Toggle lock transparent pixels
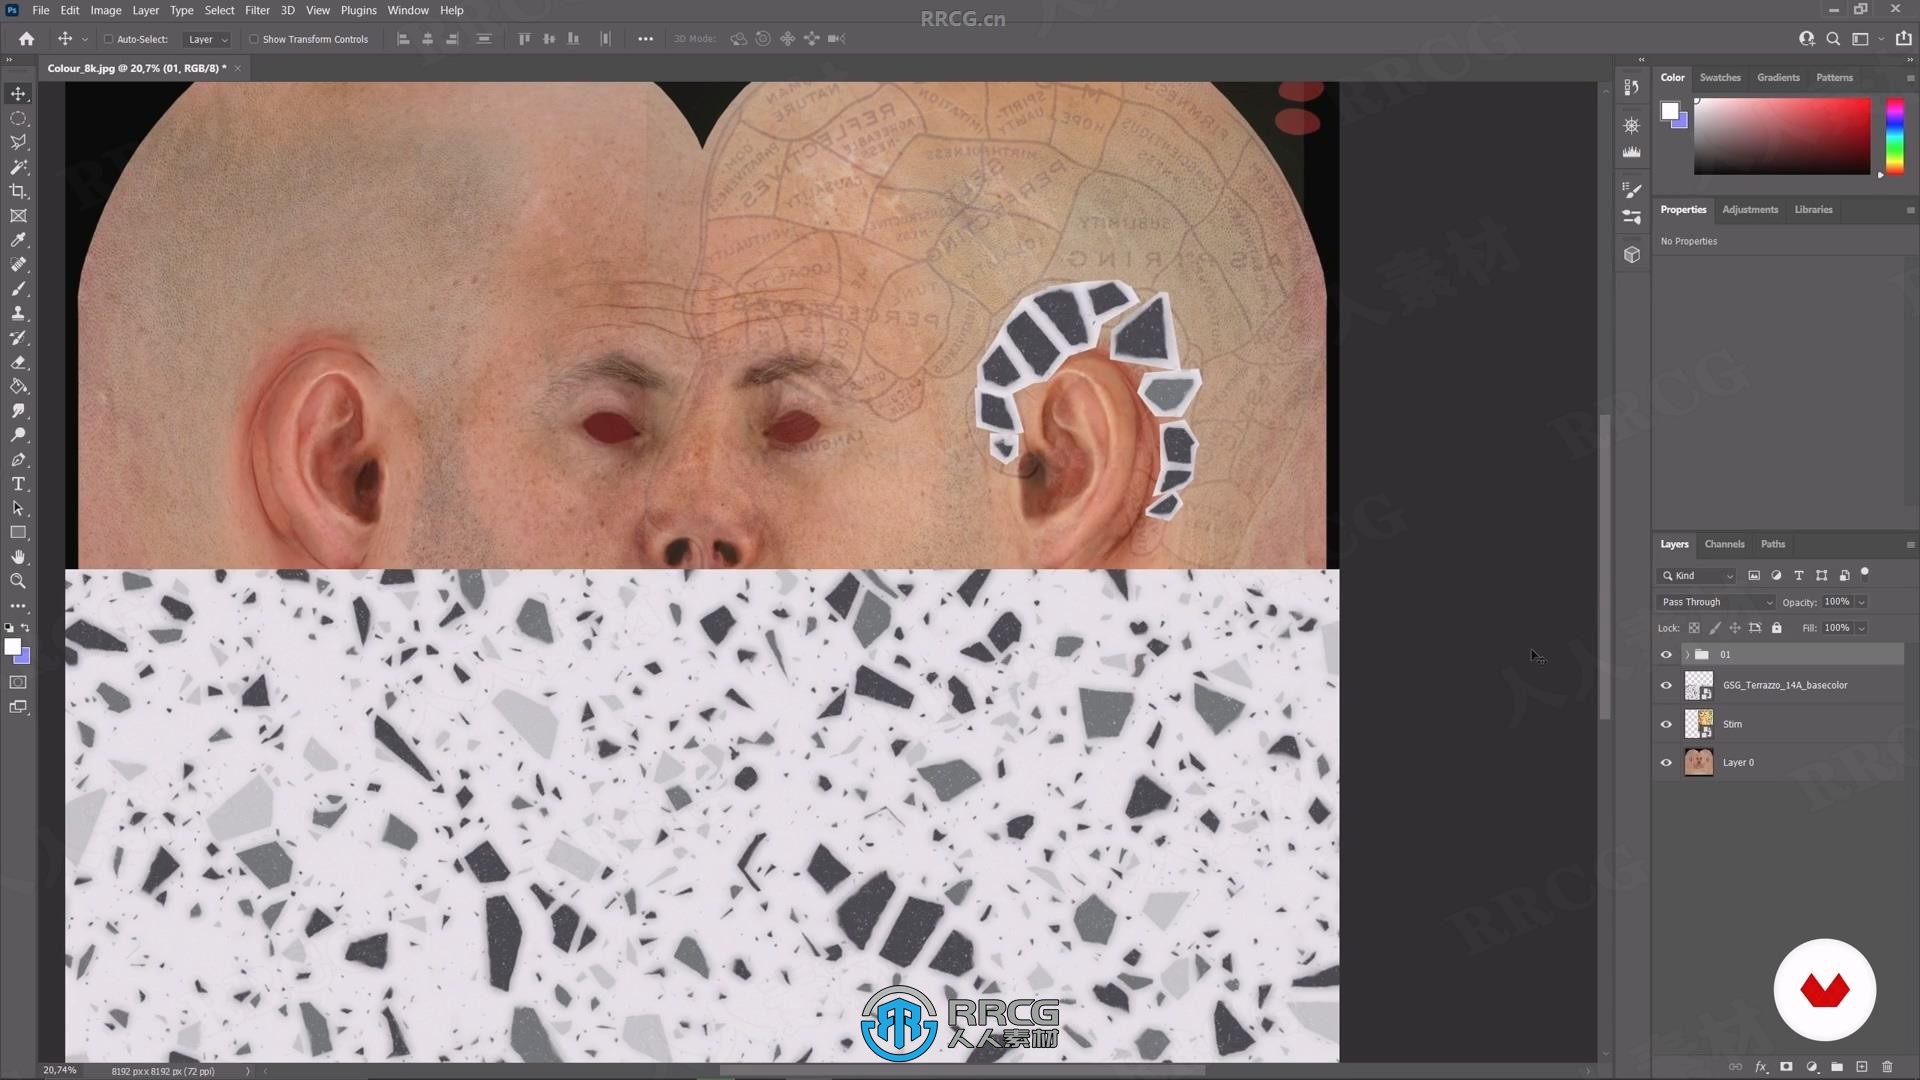 coord(1694,628)
